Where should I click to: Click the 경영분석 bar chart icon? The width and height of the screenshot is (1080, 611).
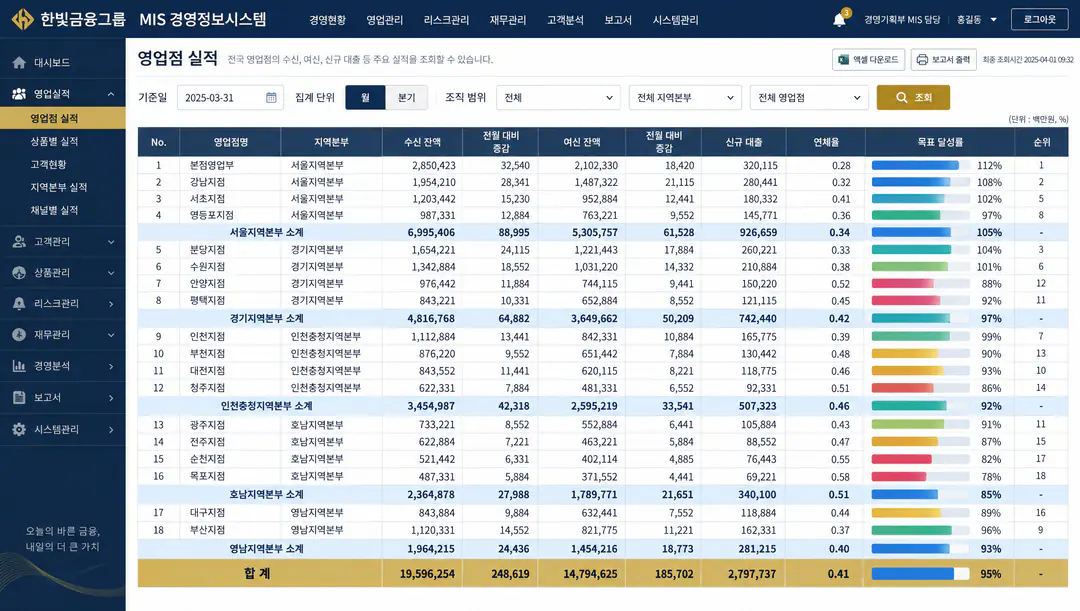(19, 366)
